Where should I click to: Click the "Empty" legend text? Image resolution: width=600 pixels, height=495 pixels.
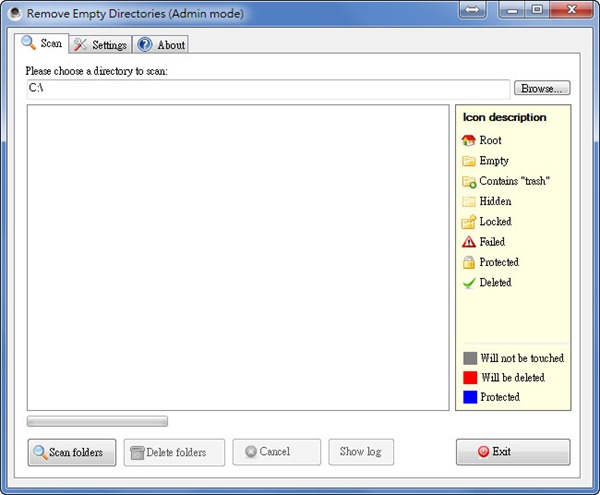click(494, 161)
